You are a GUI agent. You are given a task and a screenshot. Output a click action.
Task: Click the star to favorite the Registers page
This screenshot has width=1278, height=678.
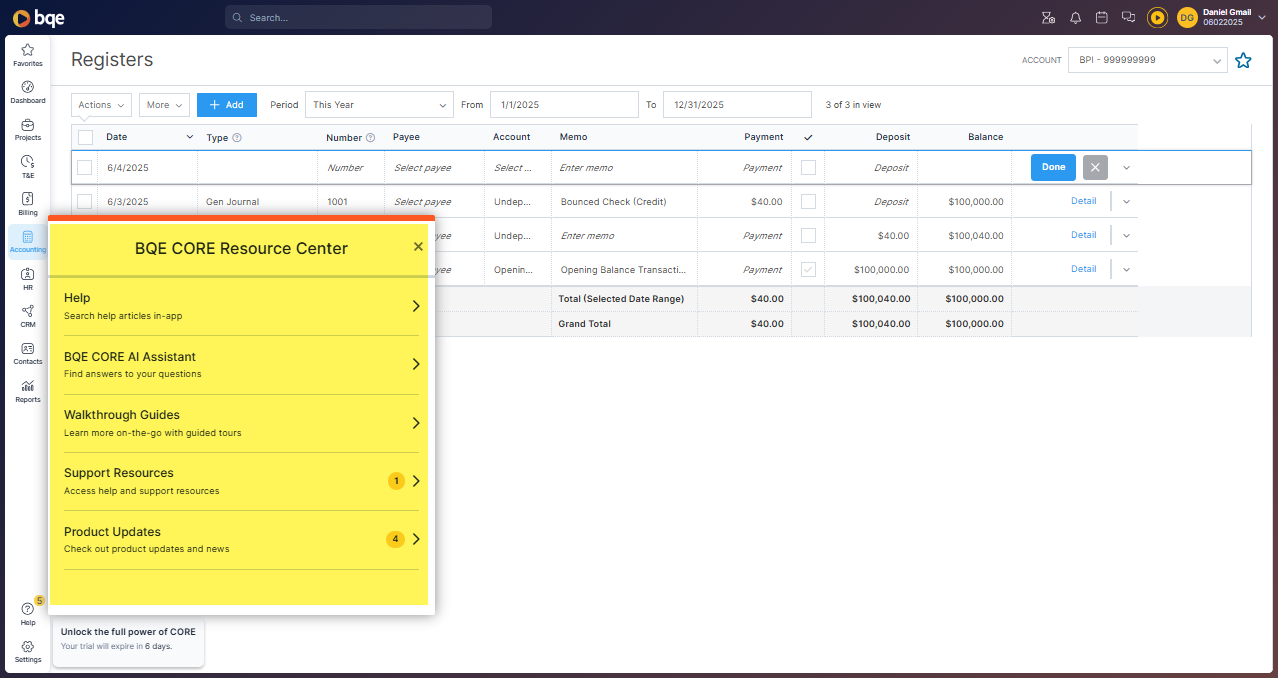pos(1243,60)
